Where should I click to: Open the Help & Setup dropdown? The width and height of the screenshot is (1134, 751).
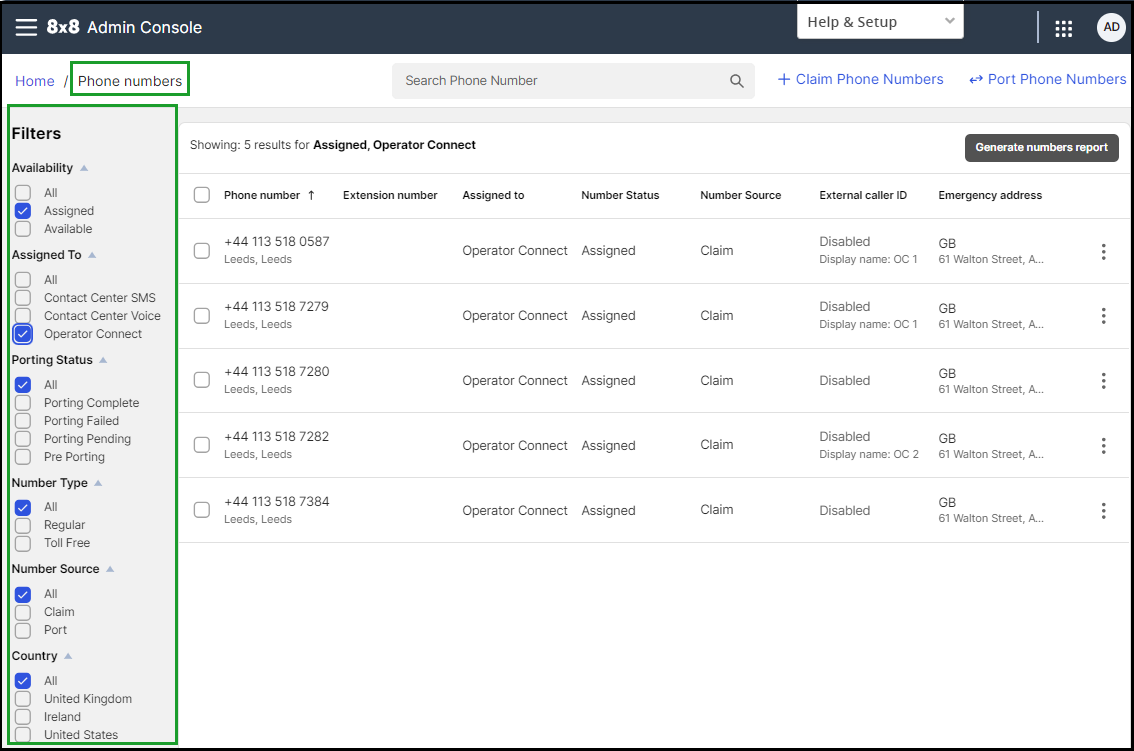[880, 22]
